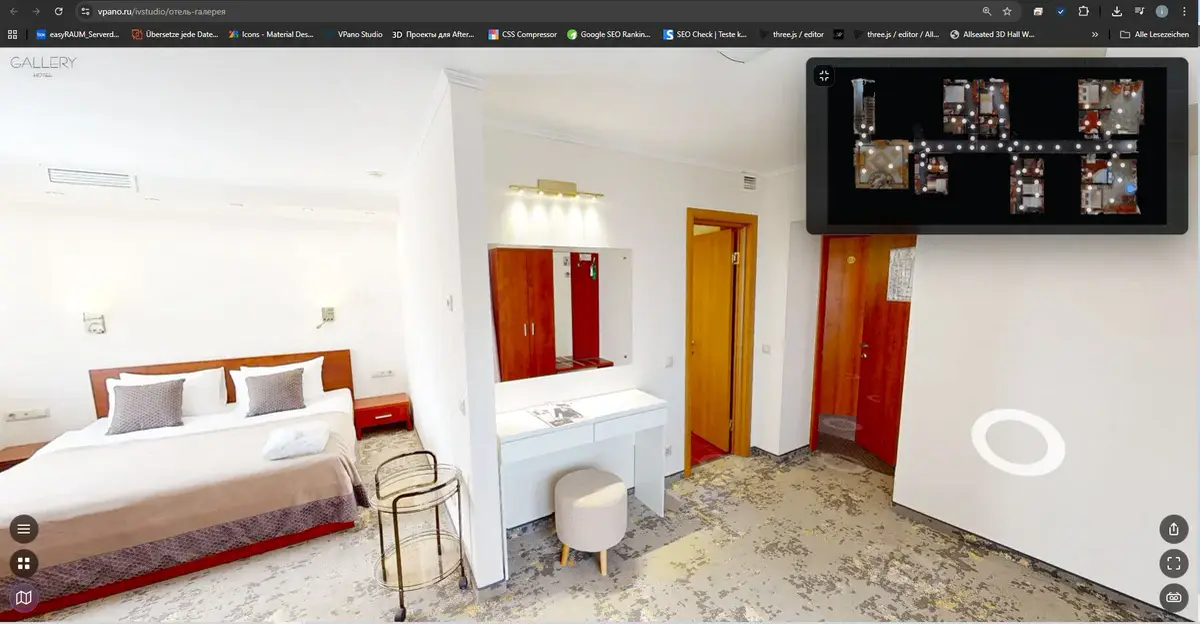Click the open orange bathroom door
1200x624 pixels.
pos(713,340)
